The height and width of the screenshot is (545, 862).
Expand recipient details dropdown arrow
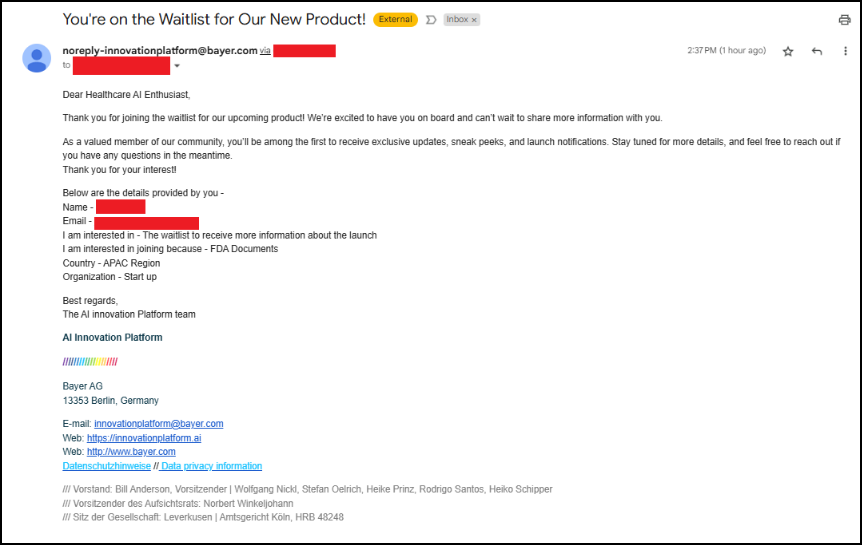click(177, 65)
